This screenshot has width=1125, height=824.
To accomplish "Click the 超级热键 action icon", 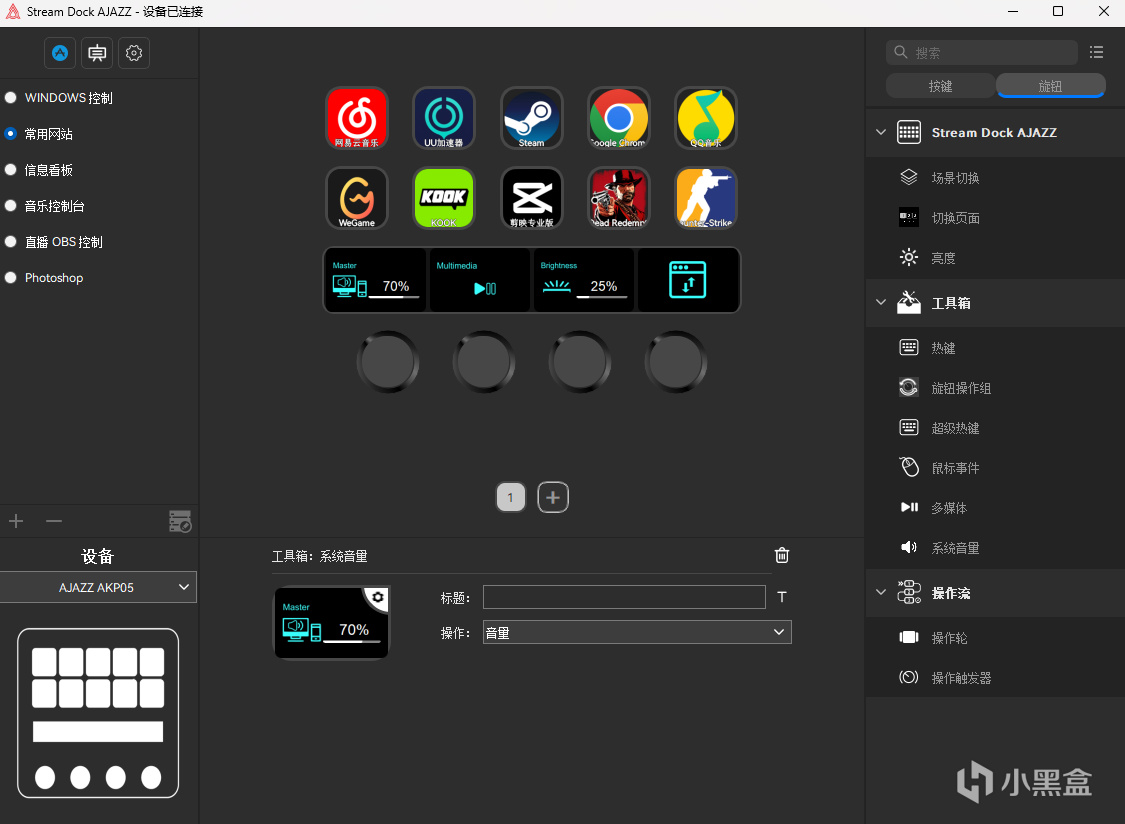I will pos(909,428).
